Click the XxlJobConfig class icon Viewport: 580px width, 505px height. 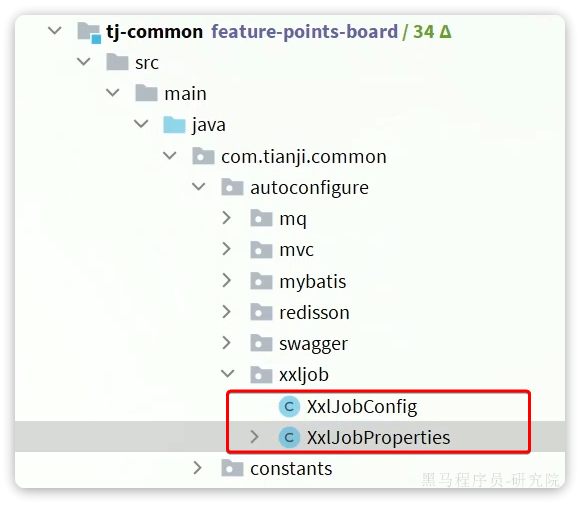[x=289, y=407]
